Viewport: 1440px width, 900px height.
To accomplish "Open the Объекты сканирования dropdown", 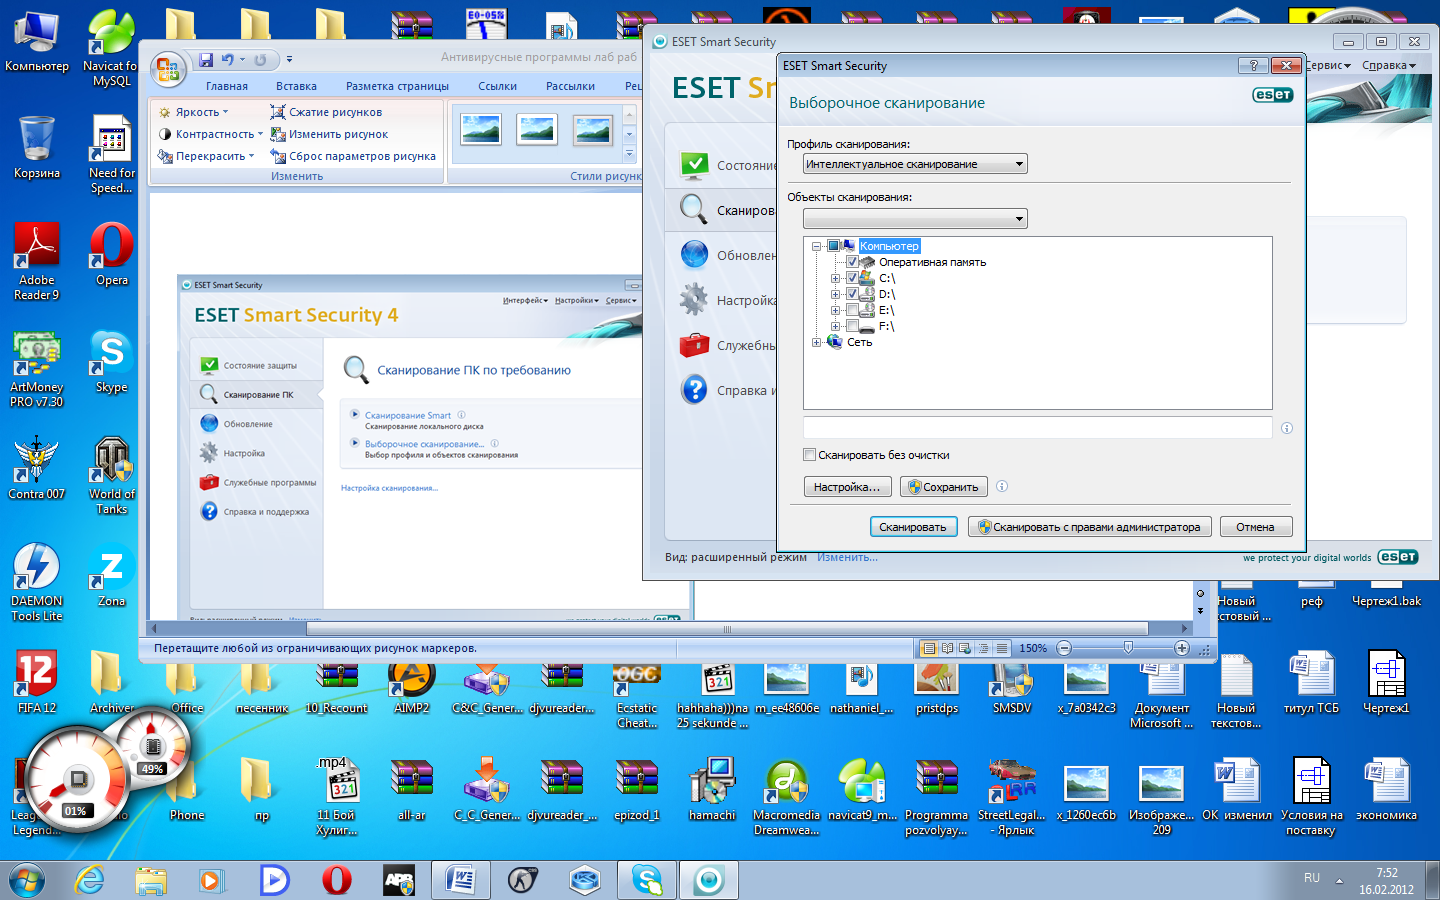I will point(915,218).
